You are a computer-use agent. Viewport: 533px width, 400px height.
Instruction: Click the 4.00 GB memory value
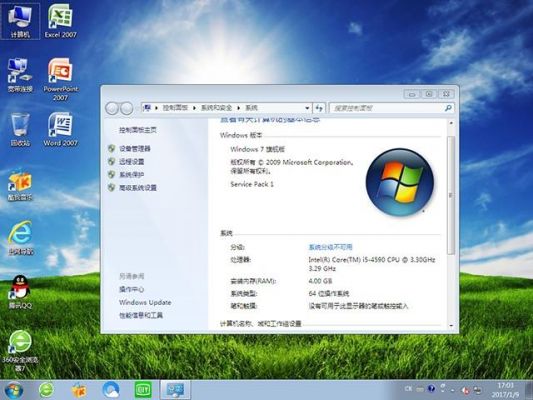(x=320, y=281)
